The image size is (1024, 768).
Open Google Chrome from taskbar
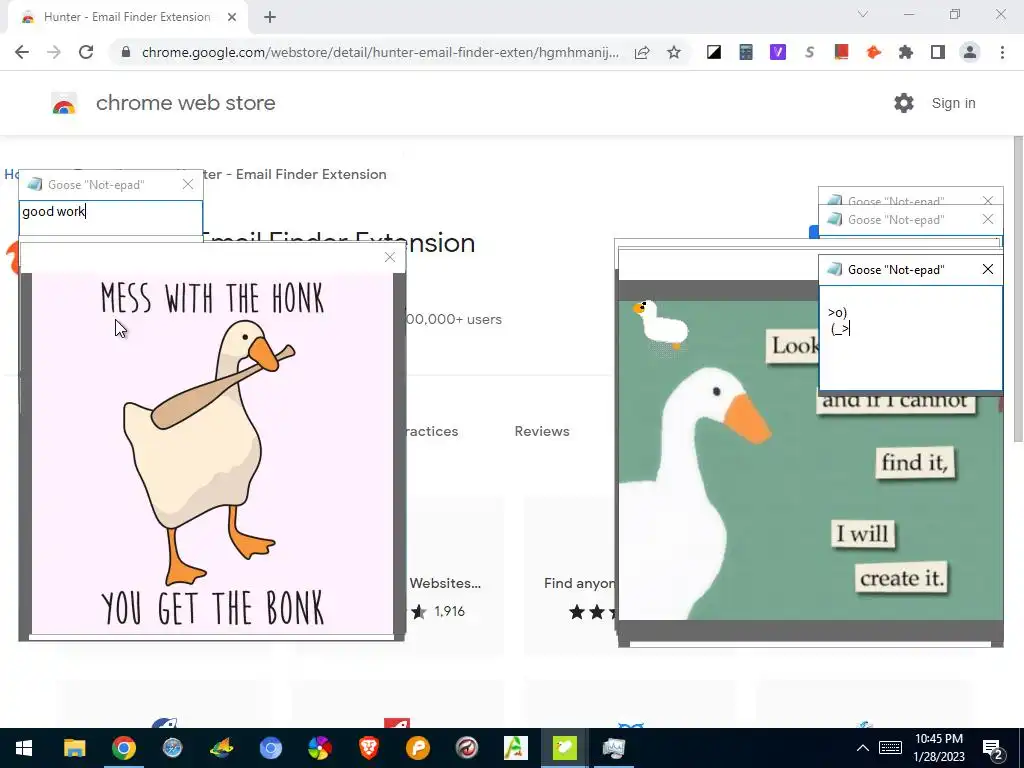pos(123,748)
